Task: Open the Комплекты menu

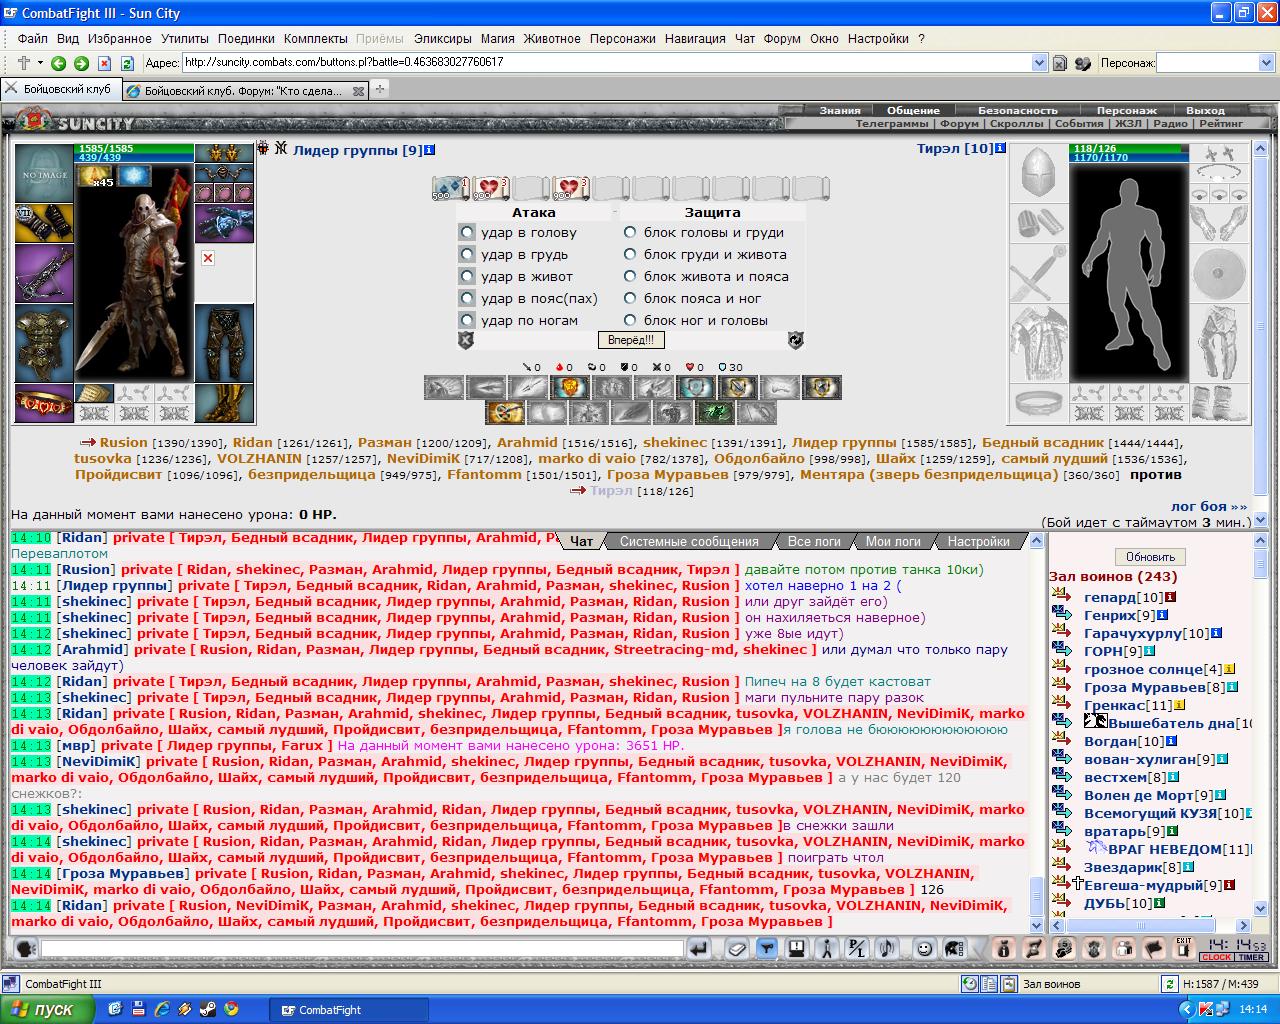Action: point(315,38)
